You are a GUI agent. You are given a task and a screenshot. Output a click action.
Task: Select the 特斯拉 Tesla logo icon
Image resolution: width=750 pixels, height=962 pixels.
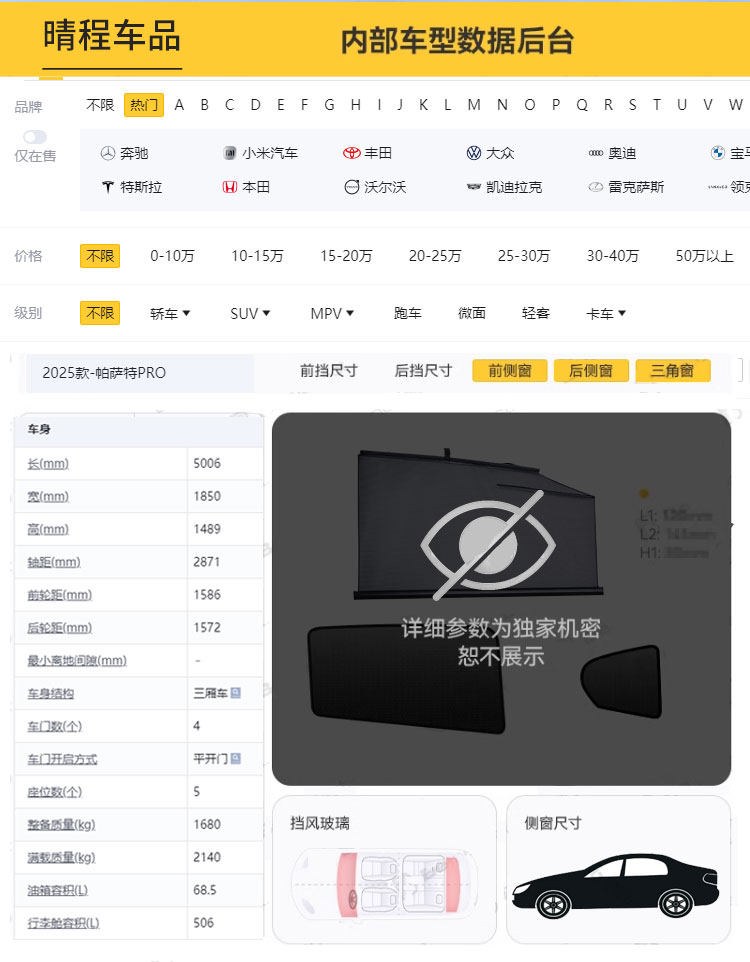point(108,187)
